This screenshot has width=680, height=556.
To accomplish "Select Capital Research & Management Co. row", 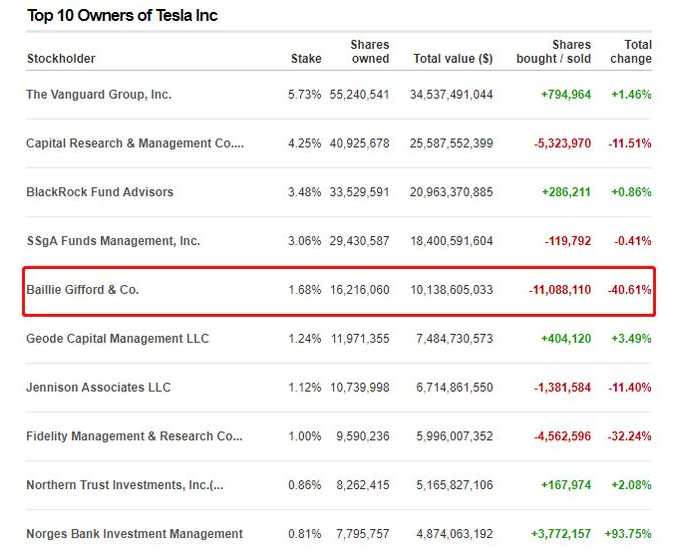I will 135,143.
